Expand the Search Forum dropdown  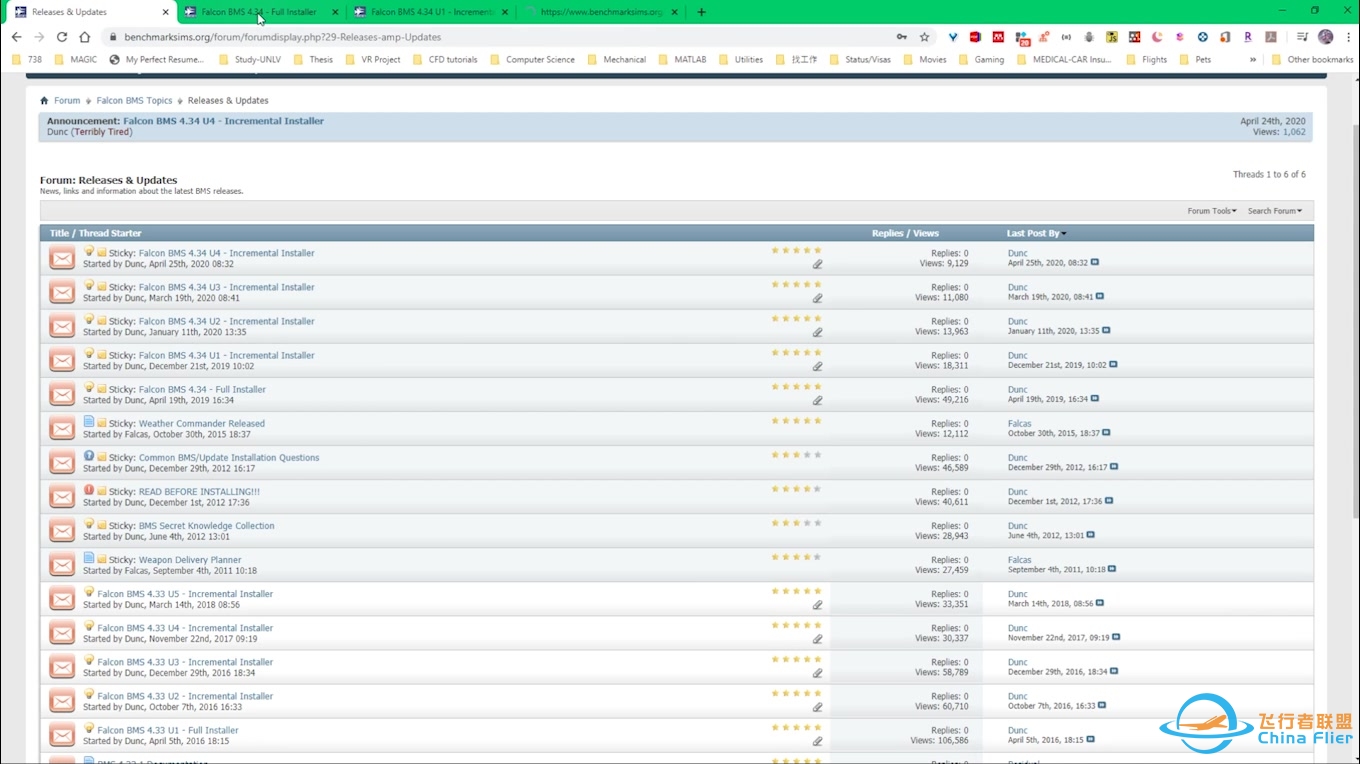click(x=1274, y=211)
